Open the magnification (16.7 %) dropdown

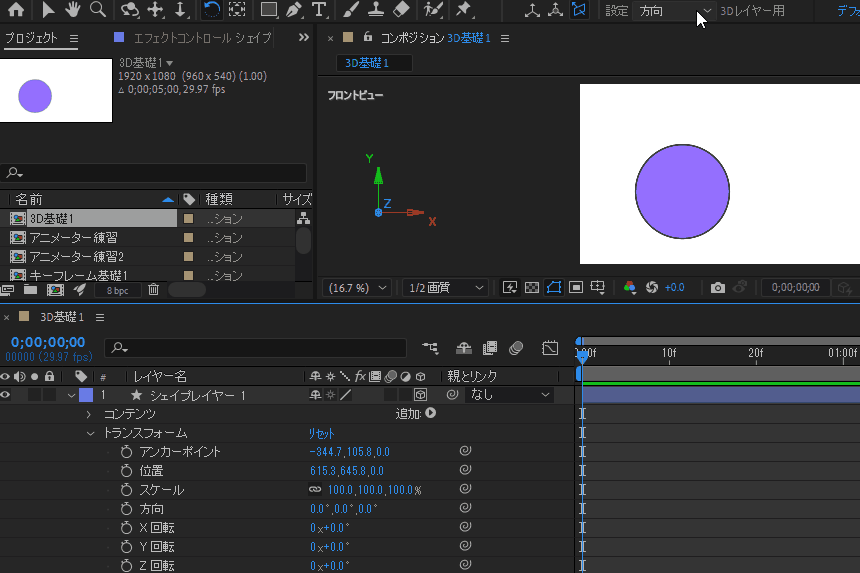[357, 287]
